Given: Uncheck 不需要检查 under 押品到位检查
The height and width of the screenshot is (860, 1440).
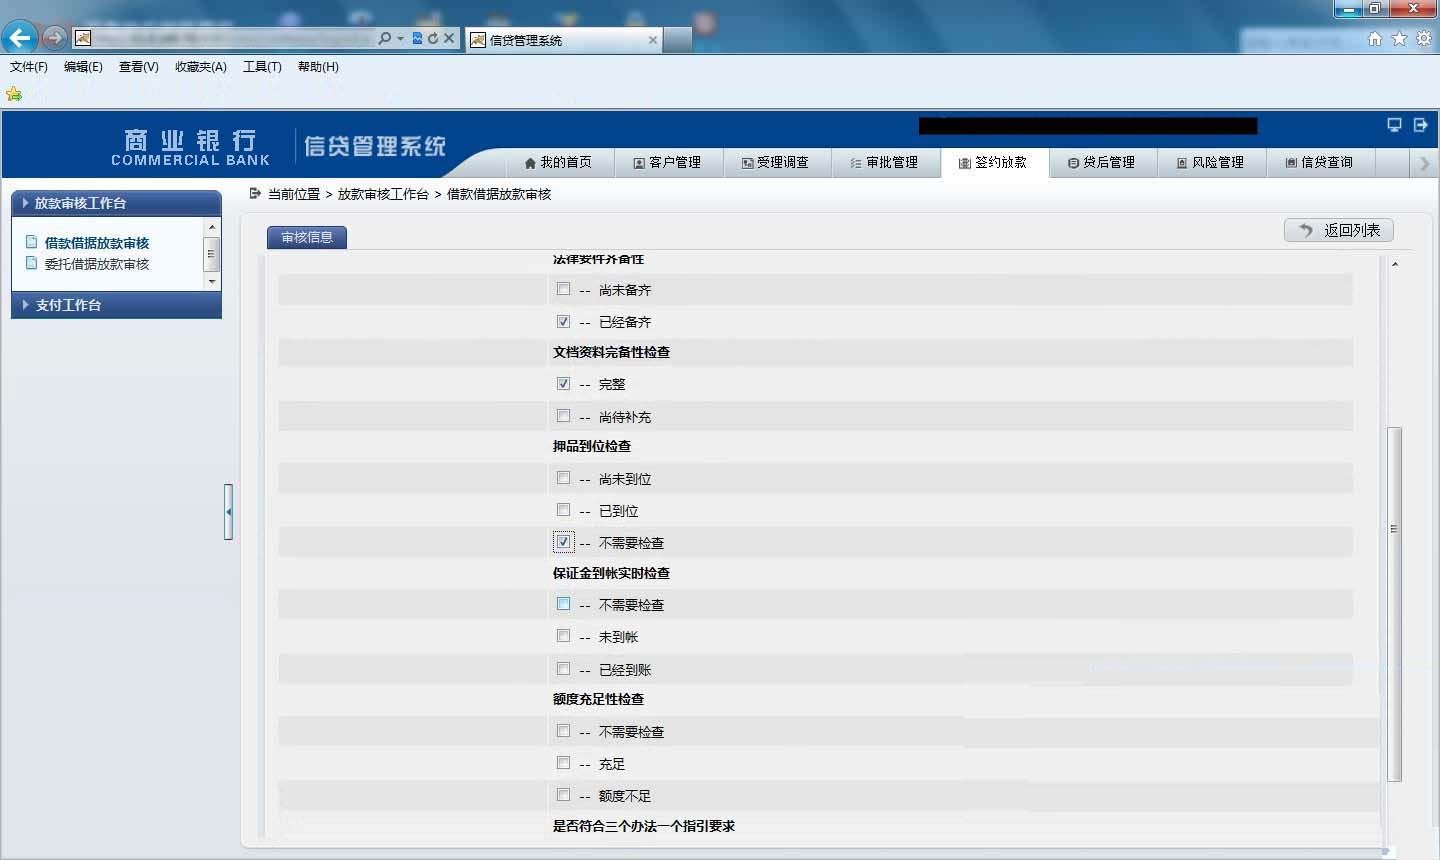Looking at the screenshot, I should pos(564,541).
